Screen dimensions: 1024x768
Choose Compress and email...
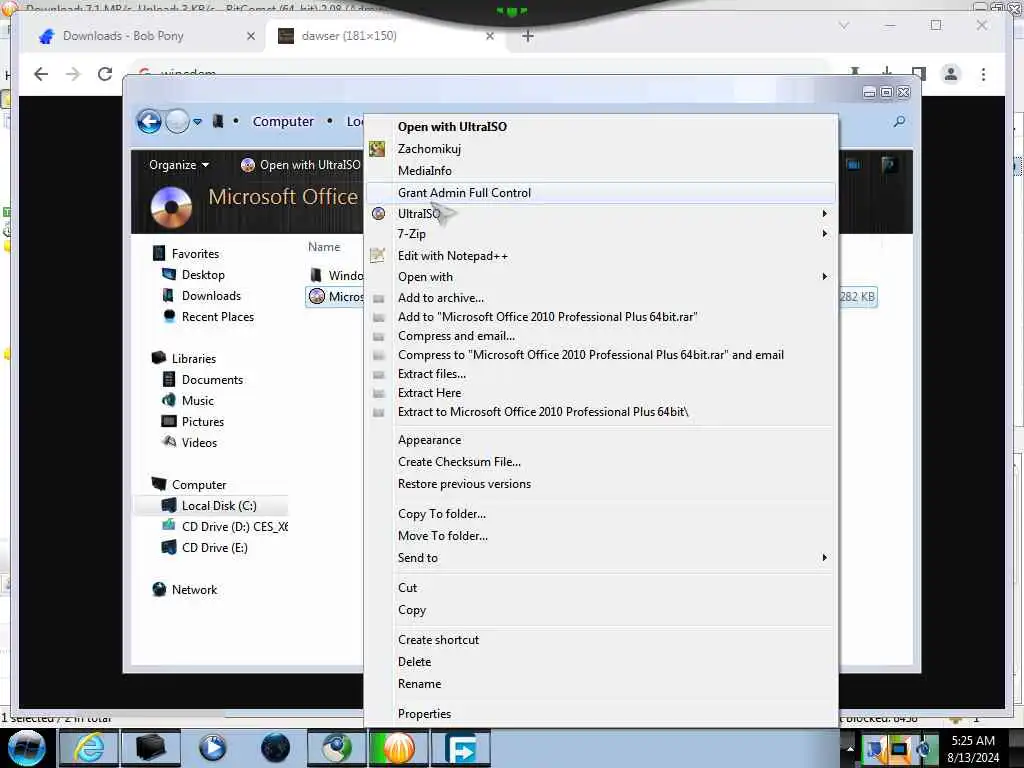coord(456,336)
